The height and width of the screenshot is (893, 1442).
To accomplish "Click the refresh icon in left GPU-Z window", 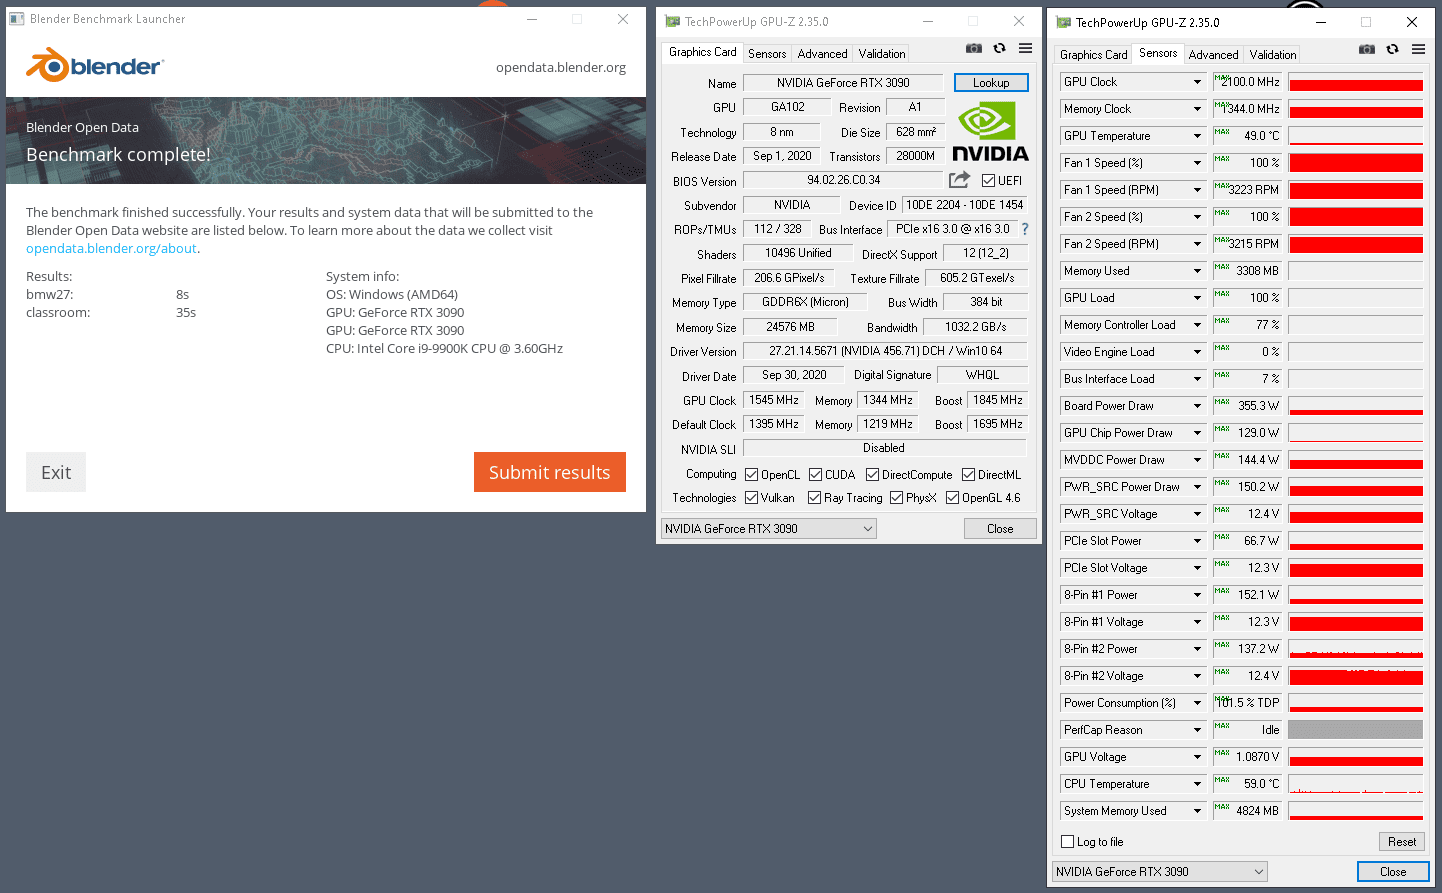I will 999,48.
